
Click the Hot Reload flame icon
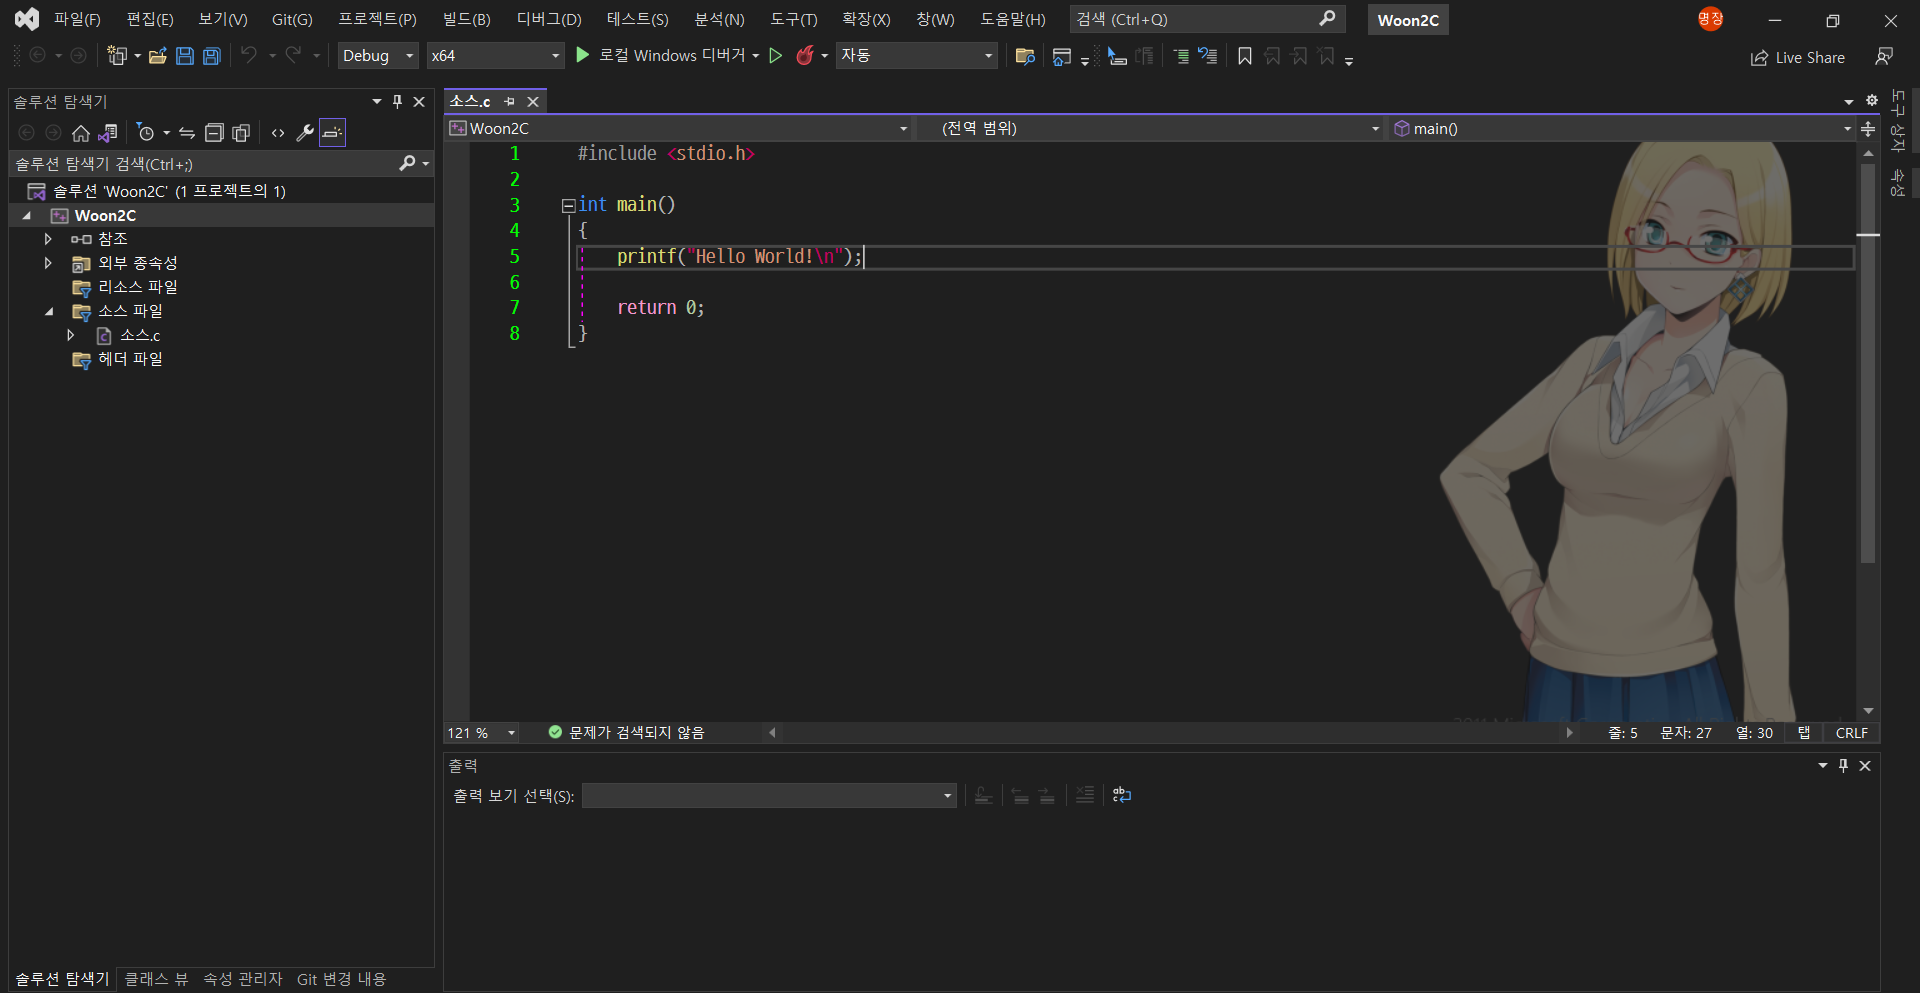(804, 56)
